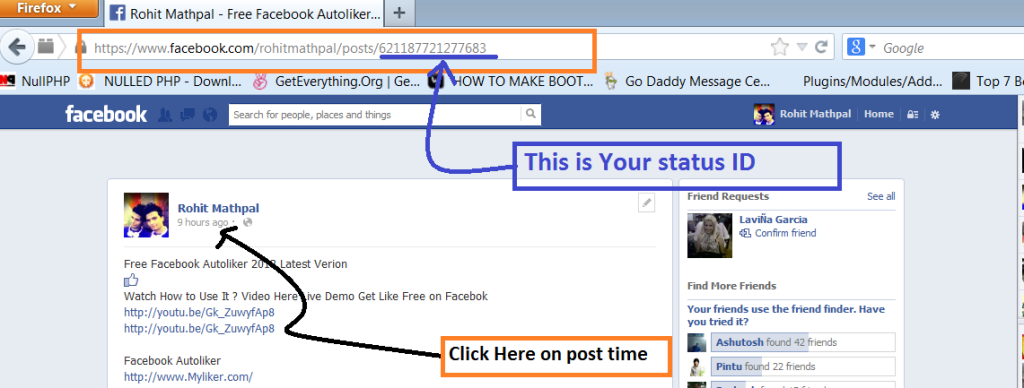Click the 'Facebook Autoliker' text line
Viewport: 1024px width, 388px height.
pyautogui.click(x=172, y=361)
